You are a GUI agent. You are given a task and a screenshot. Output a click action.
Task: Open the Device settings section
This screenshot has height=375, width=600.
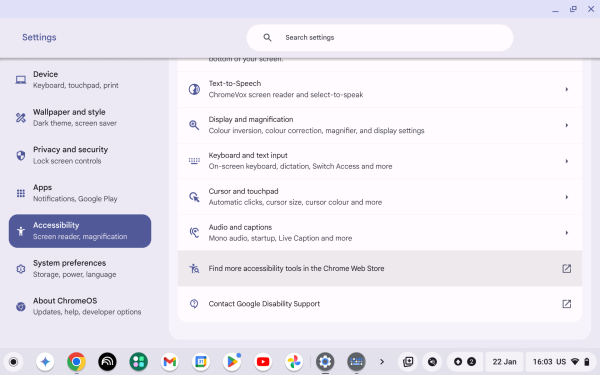tap(80, 80)
